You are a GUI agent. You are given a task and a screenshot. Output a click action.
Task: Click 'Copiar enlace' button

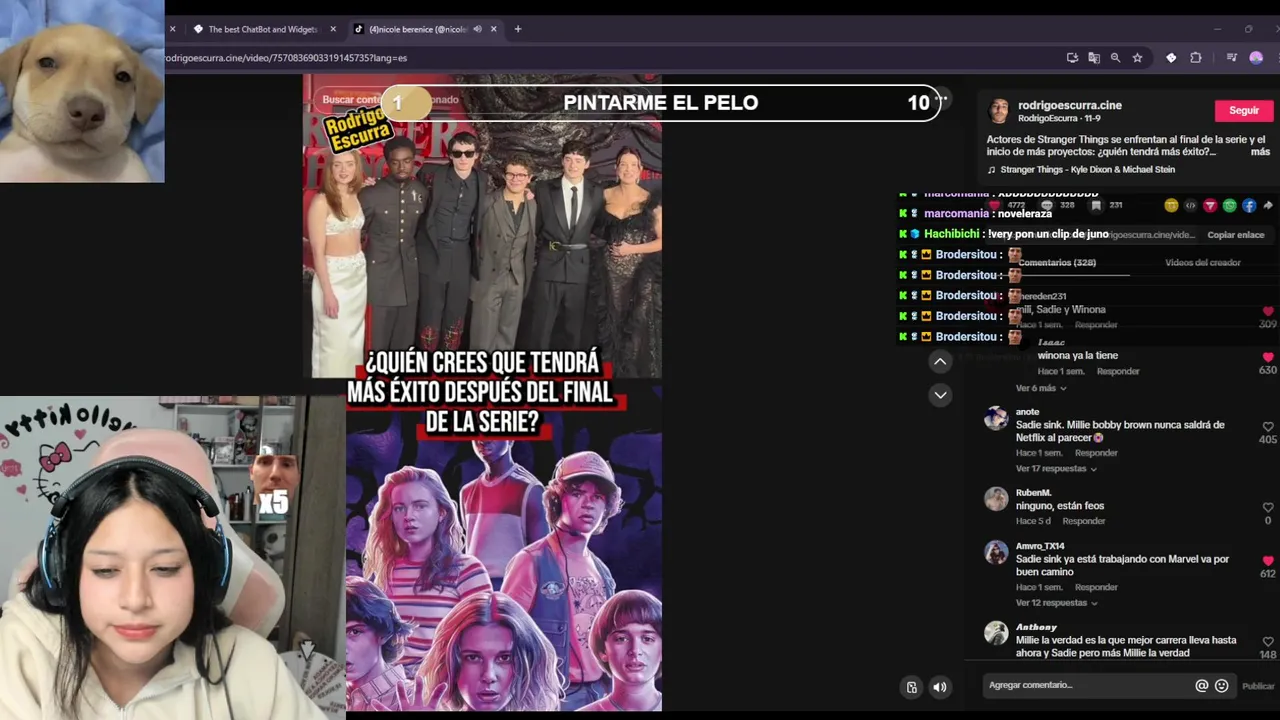coord(1236,235)
